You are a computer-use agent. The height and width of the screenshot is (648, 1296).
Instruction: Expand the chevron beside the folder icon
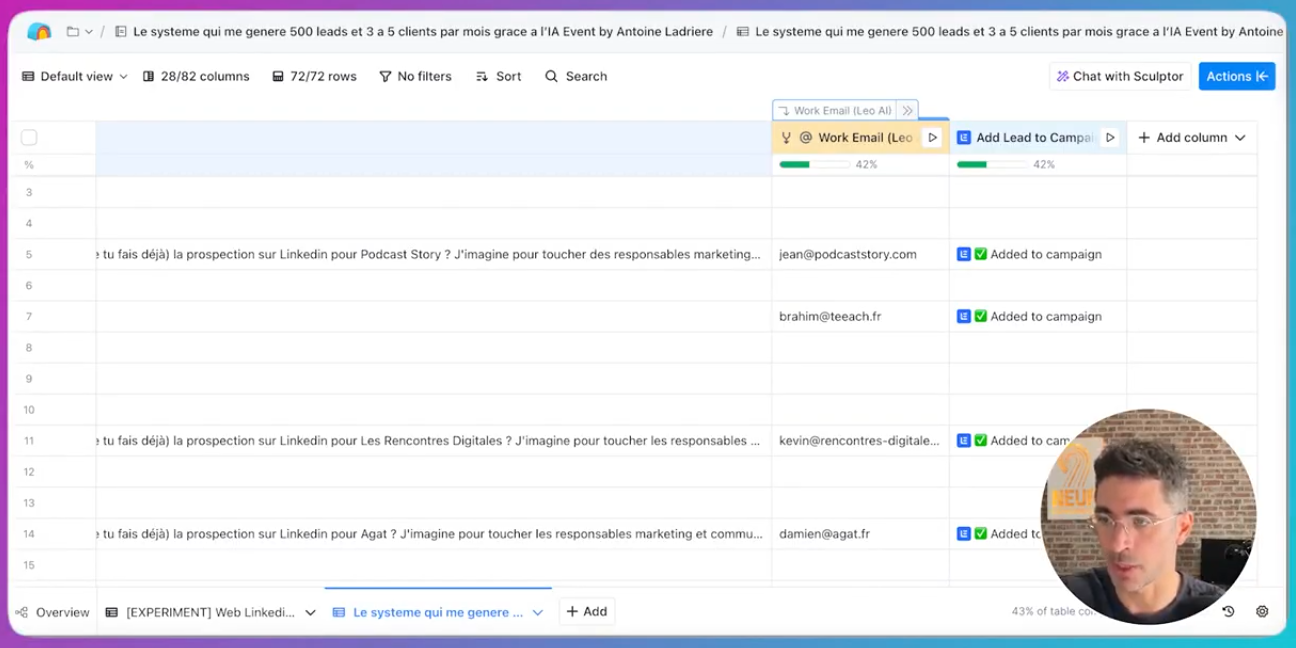pos(89,32)
